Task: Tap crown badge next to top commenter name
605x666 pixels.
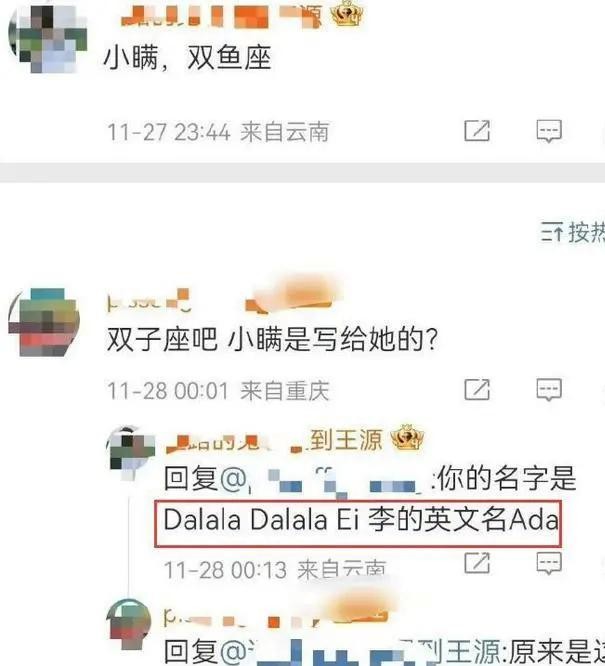Action: point(348,13)
